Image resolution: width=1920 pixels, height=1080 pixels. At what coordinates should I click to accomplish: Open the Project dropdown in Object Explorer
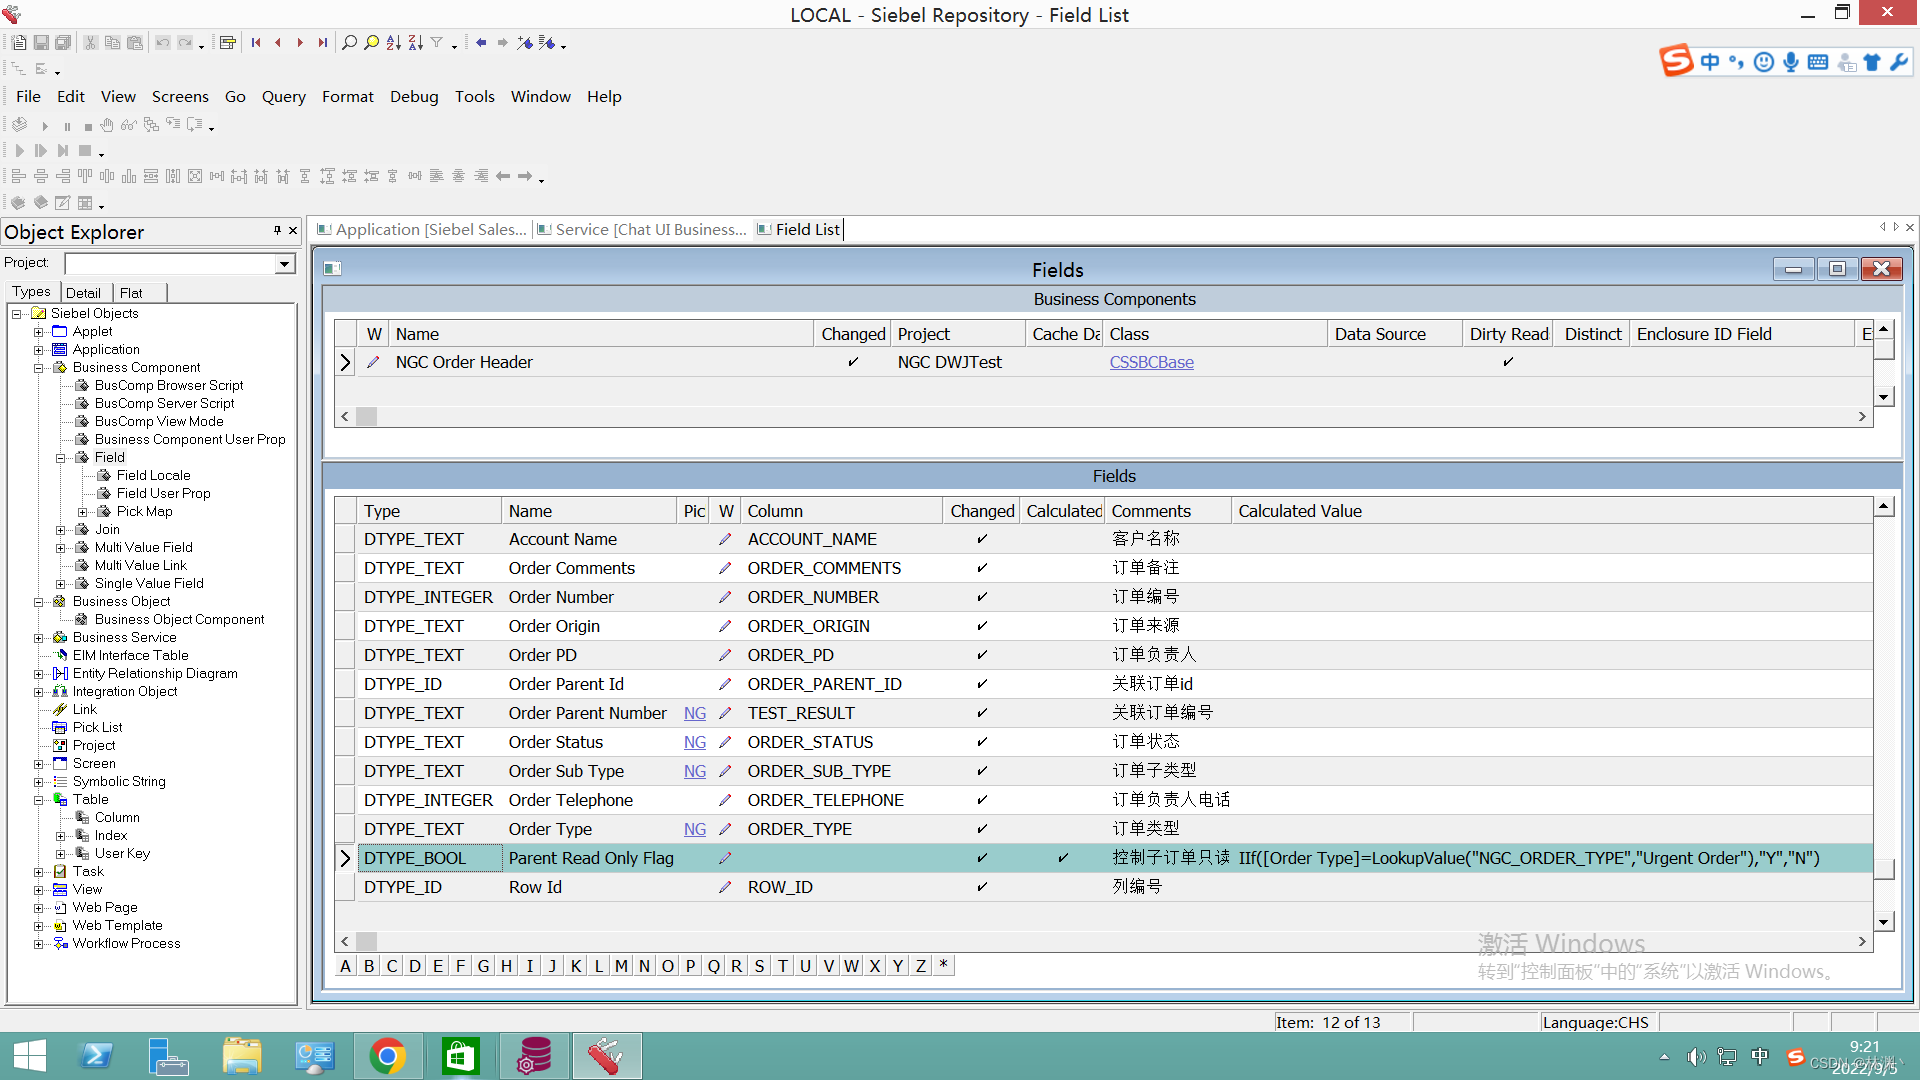285,264
